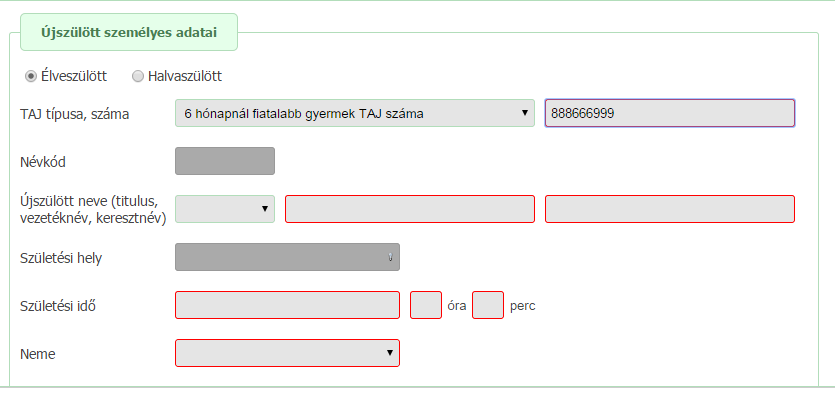Click the Élveszülött label text

tap(74, 76)
